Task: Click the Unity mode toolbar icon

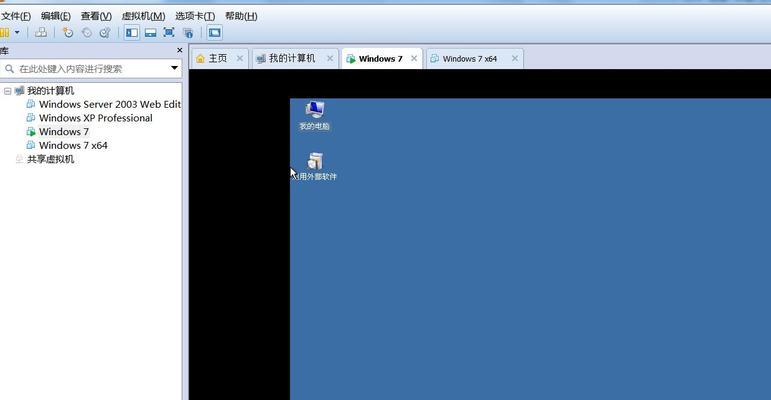Action: click(x=188, y=33)
